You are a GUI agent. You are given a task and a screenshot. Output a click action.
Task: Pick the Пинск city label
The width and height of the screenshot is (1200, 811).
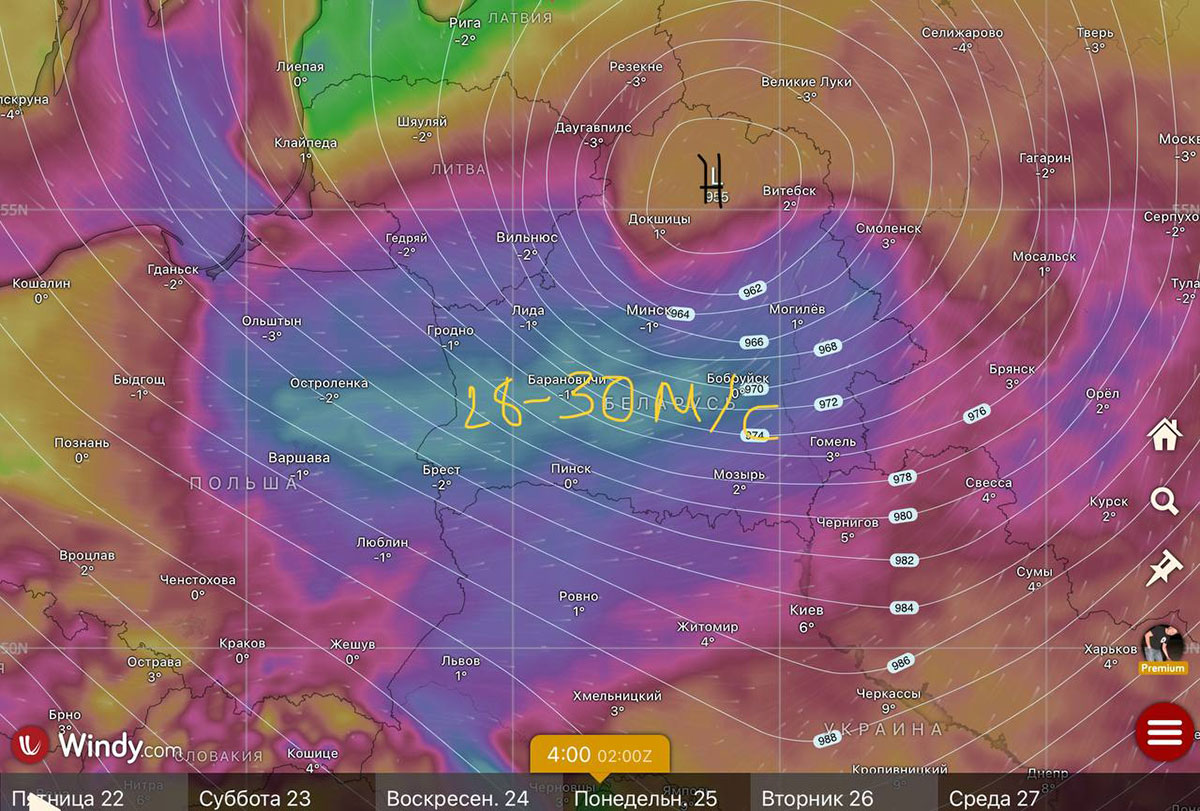point(570,468)
